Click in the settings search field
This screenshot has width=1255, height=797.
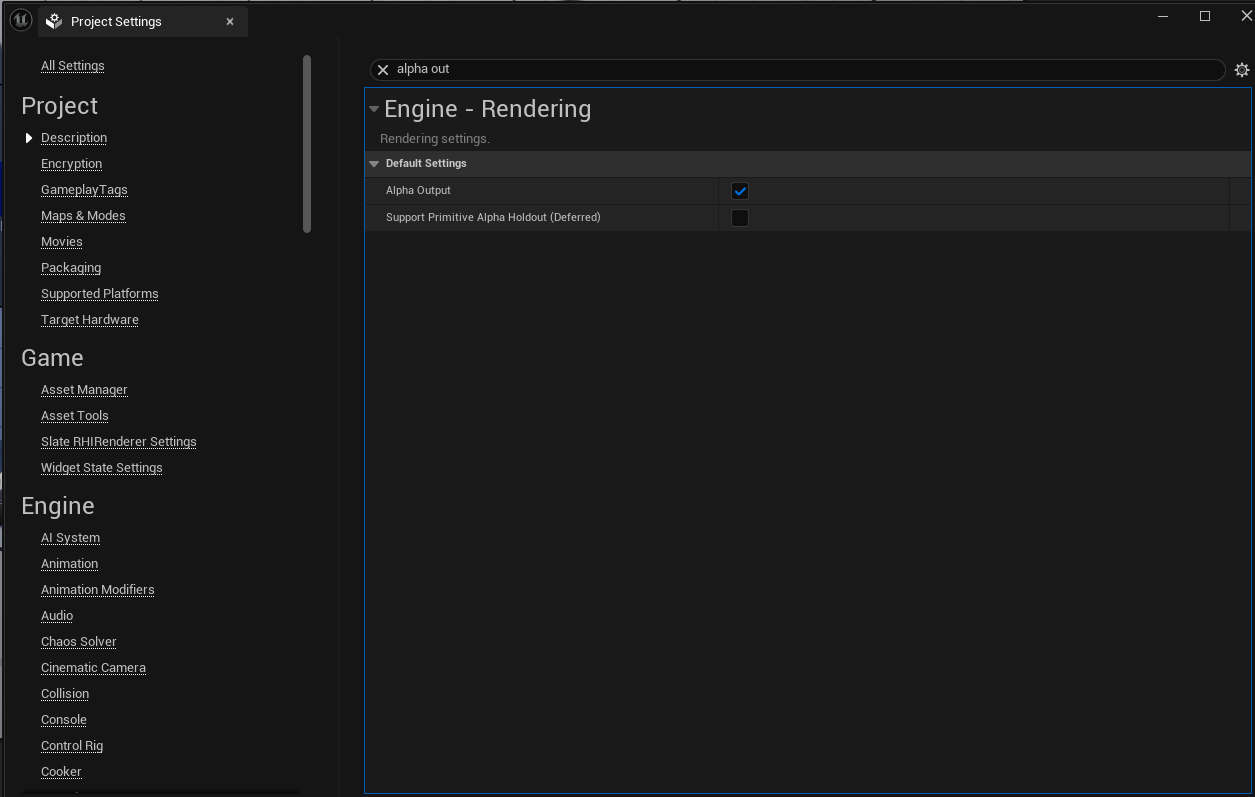point(800,69)
